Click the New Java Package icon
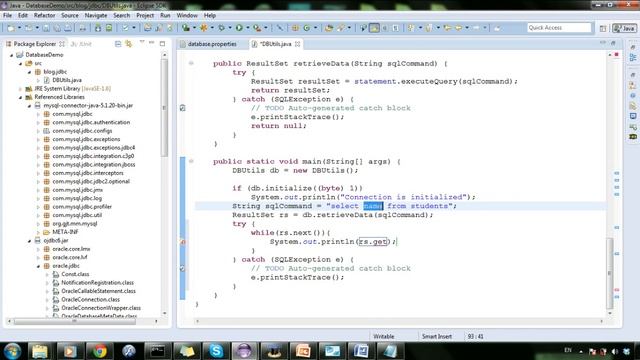This screenshot has height=360, width=640. [x=295, y=28]
